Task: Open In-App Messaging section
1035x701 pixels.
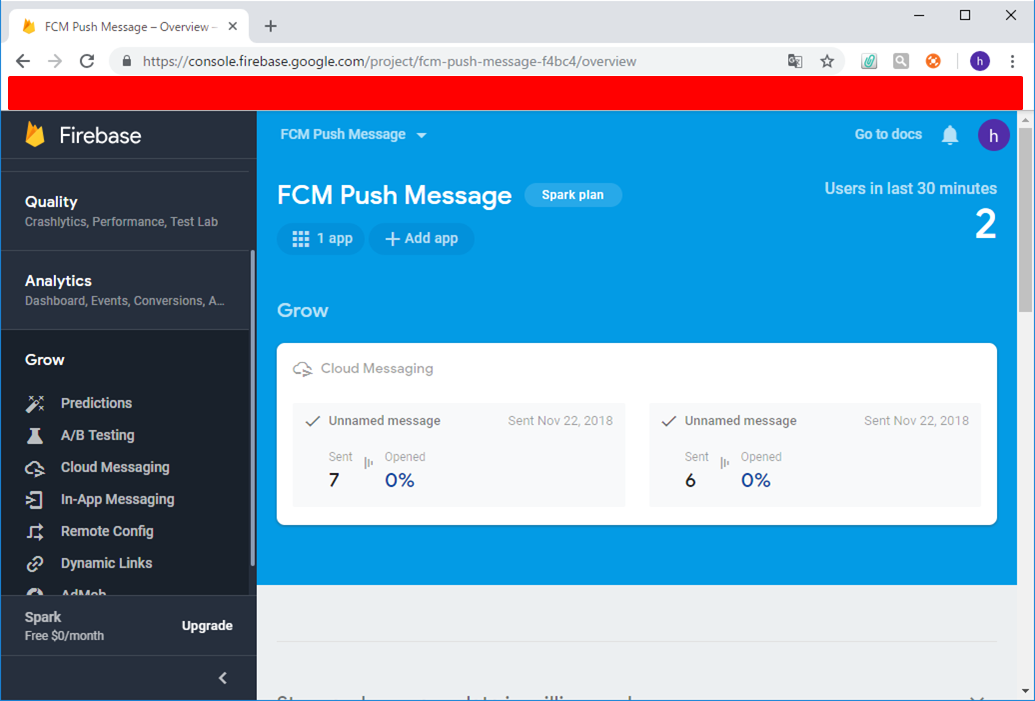Action: (x=117, y=499)
